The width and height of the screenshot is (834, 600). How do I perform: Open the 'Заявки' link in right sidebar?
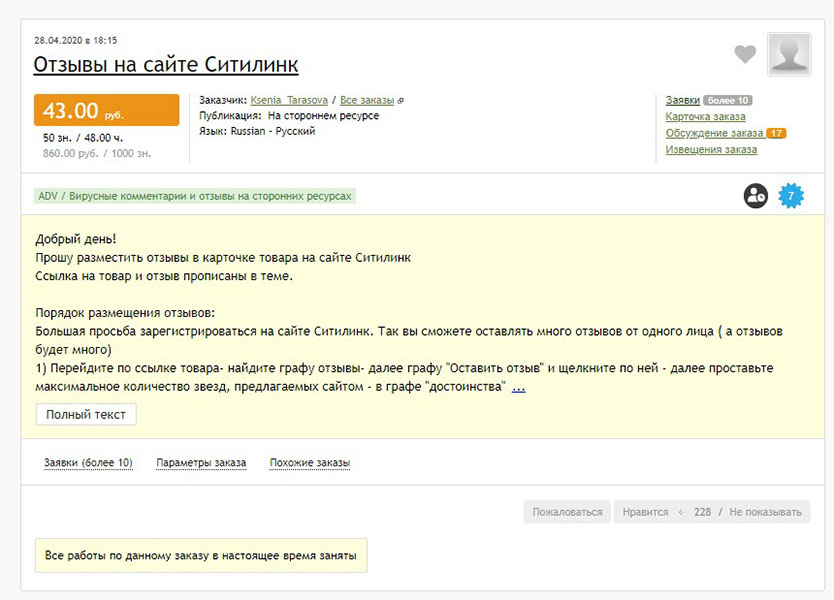coord(683,101)
